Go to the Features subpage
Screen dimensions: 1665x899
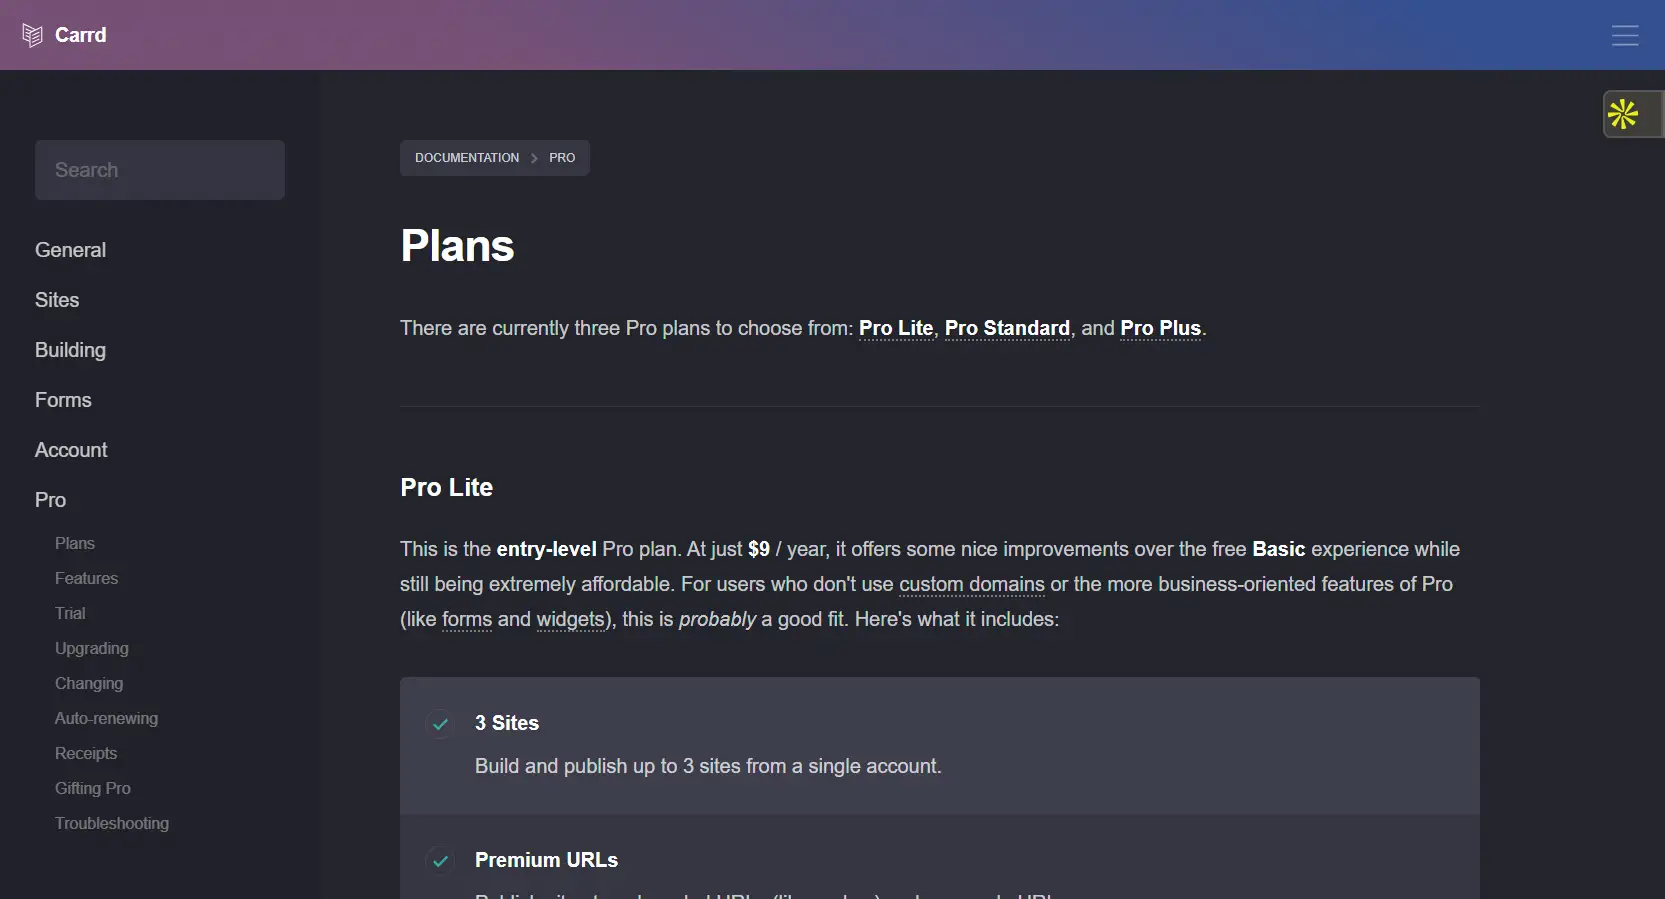point(86,578)
